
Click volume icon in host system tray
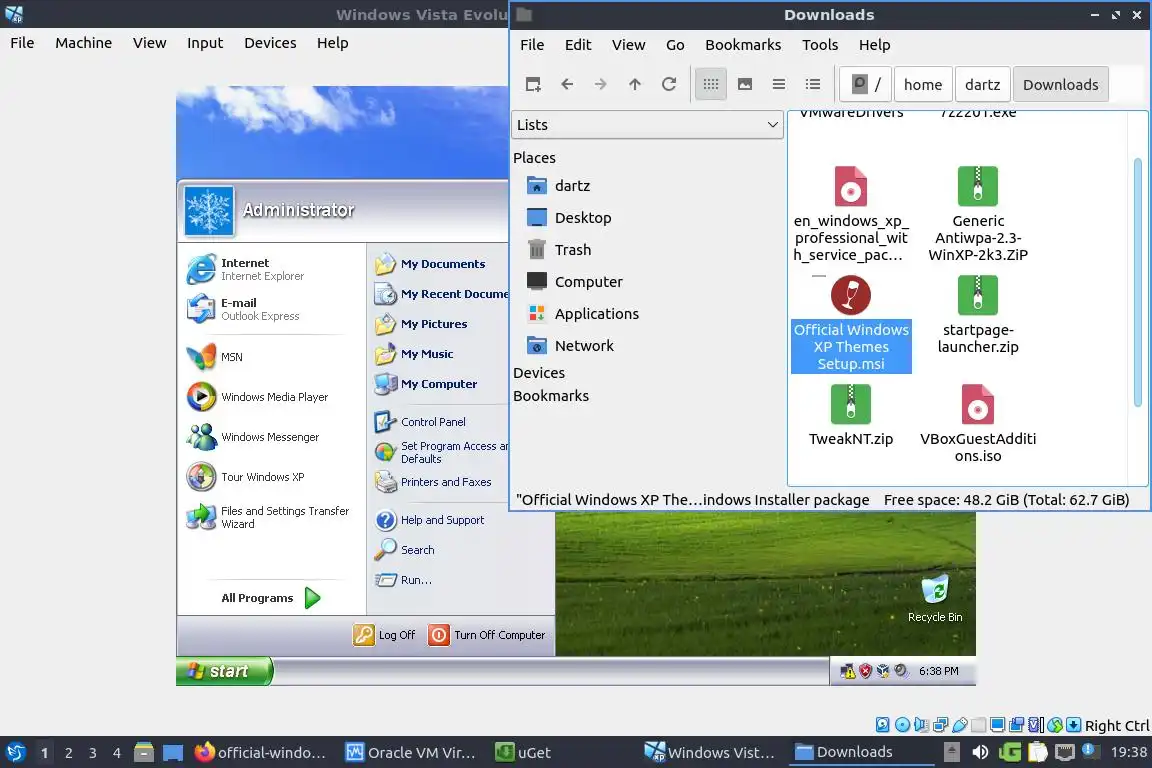pos(979,753)
